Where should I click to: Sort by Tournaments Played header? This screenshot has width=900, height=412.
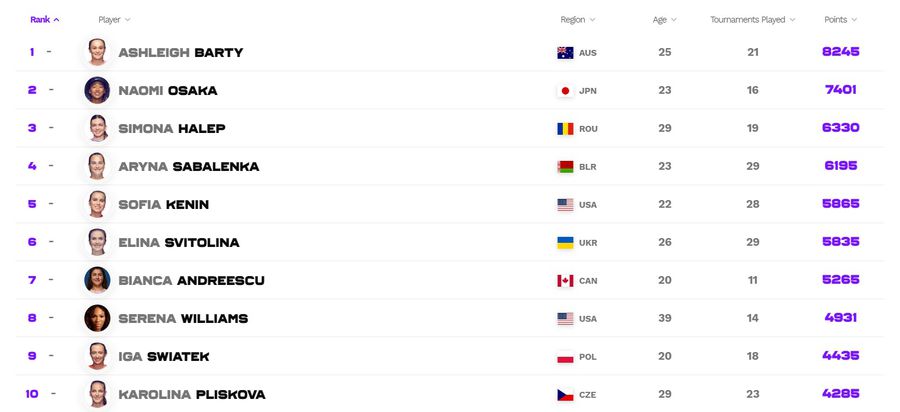coord(752,20)
